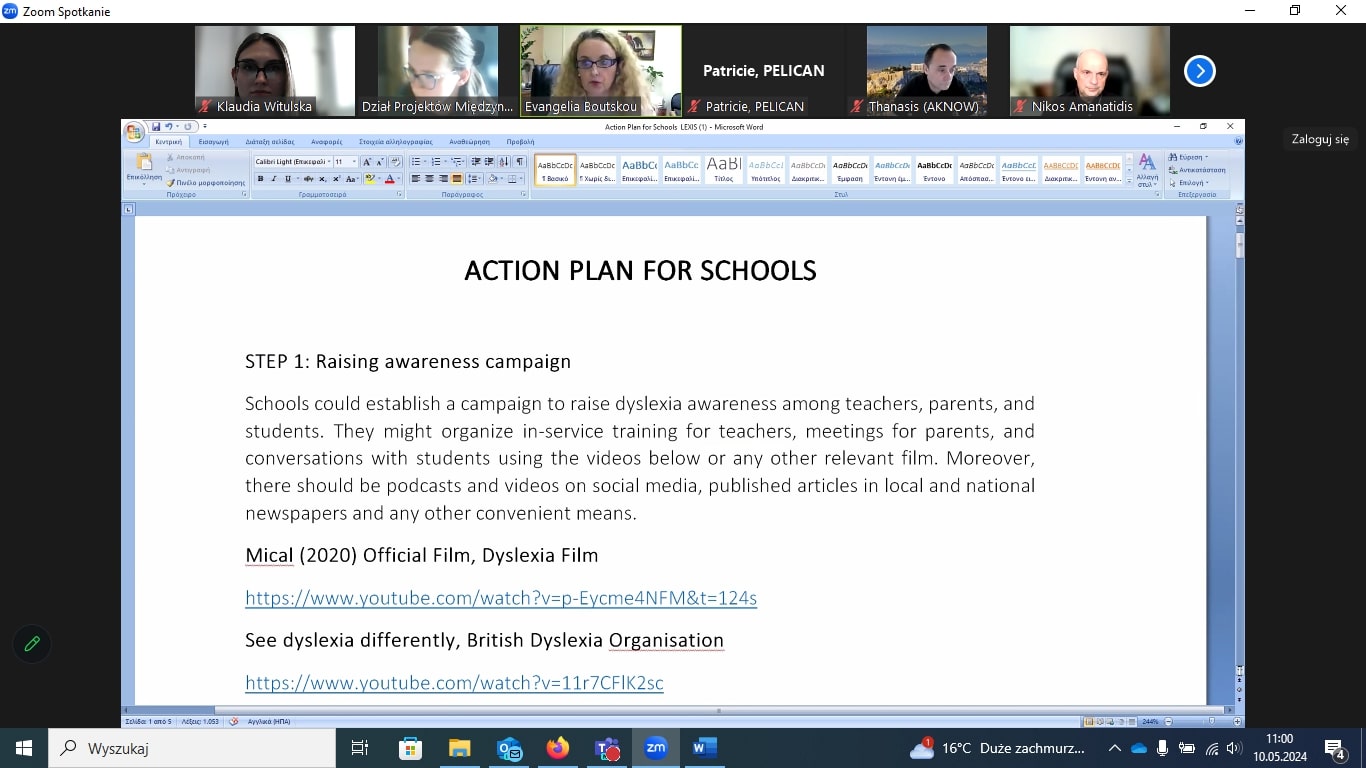
Task: Apply the red font color
Action: tap(390, 179)
